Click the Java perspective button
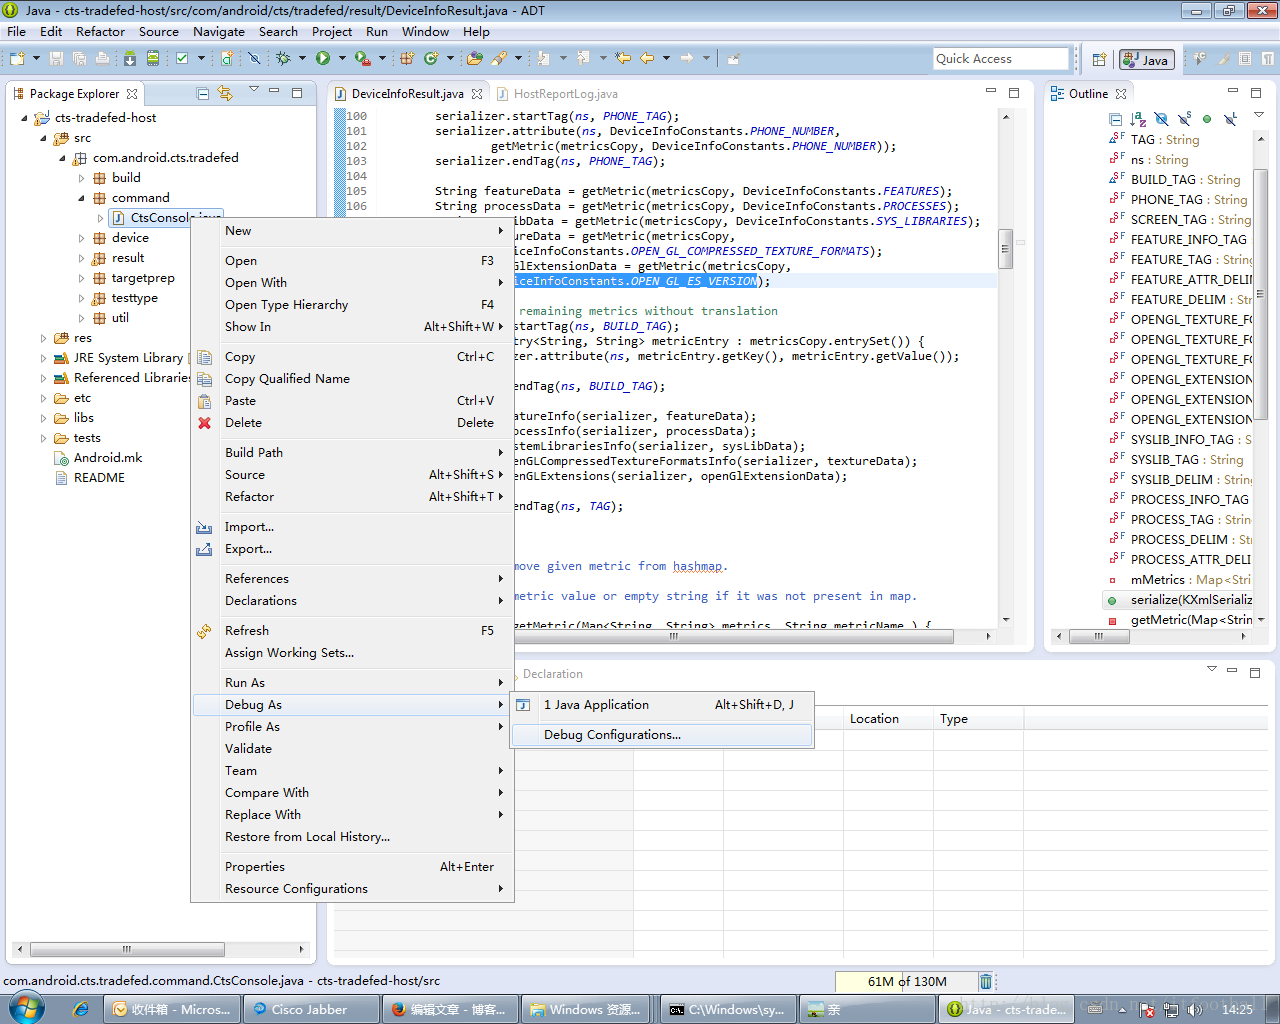1280x1024 pixels. [x=1146, y=60]
